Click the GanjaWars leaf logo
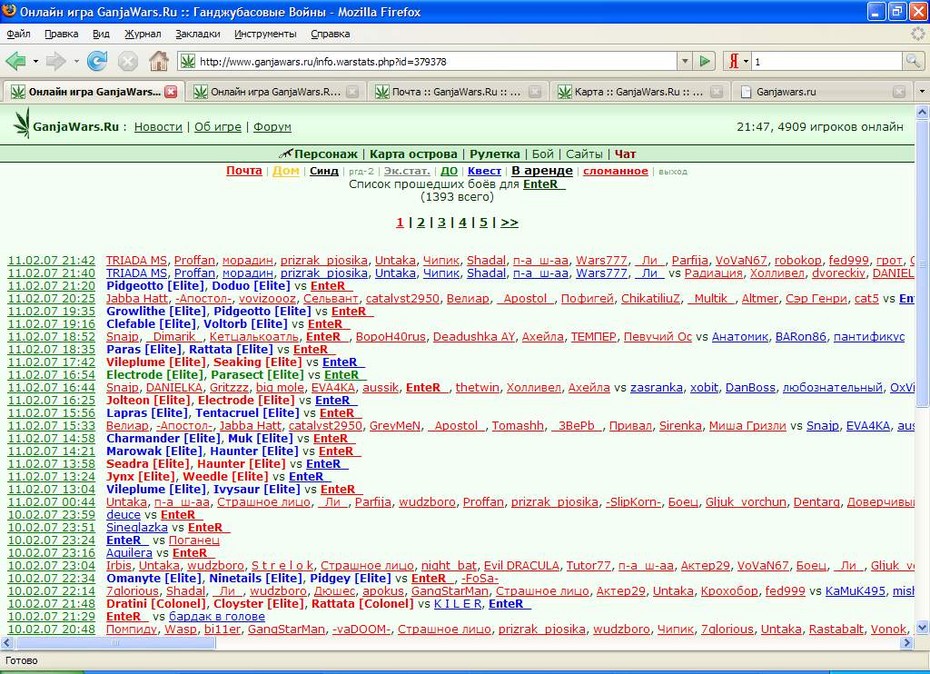This screenshot has width=930, height=674. pyautogui.click(x=22, y=123)
